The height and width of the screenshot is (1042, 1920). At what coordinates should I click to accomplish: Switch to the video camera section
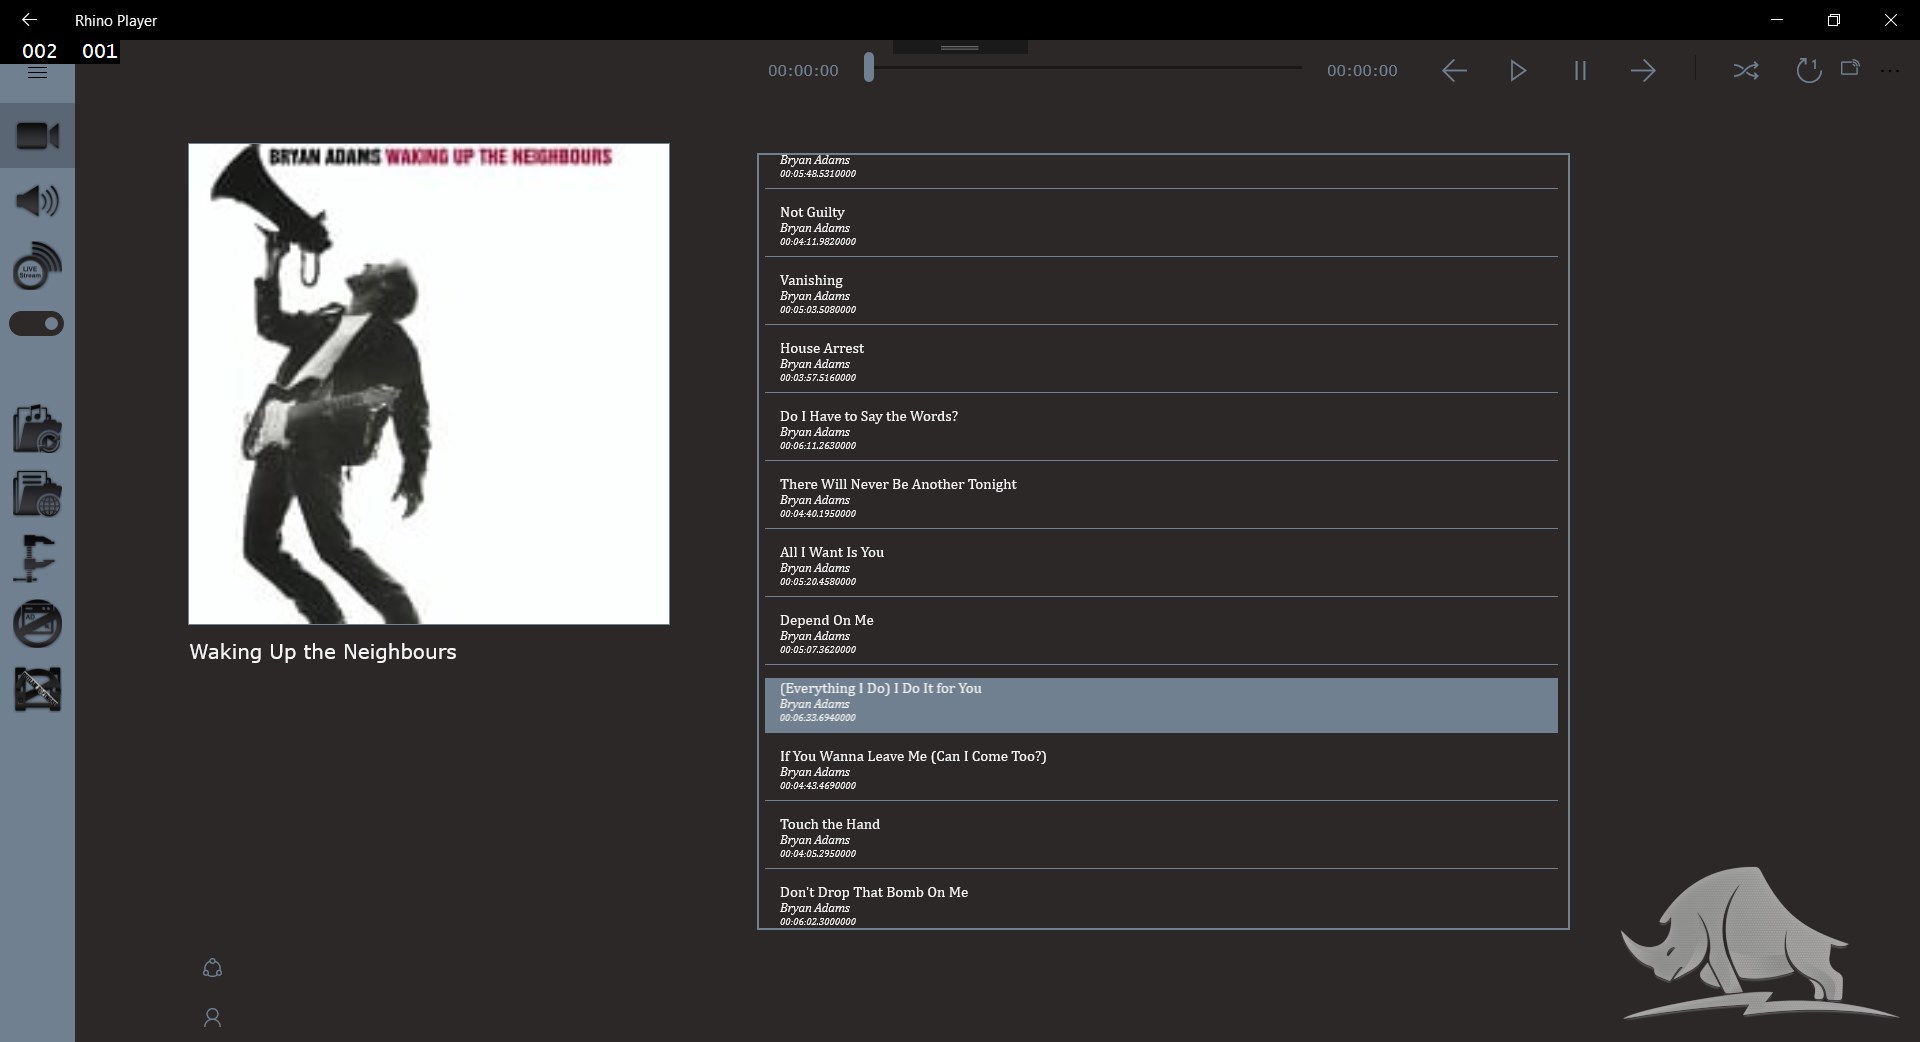38,136
